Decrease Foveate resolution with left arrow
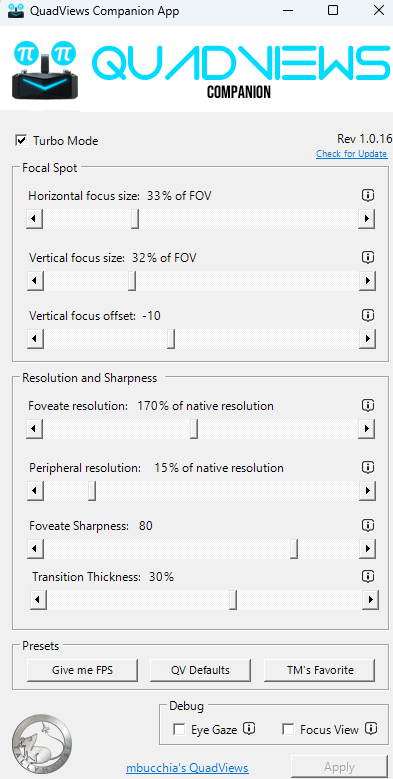 pos(34,429)
